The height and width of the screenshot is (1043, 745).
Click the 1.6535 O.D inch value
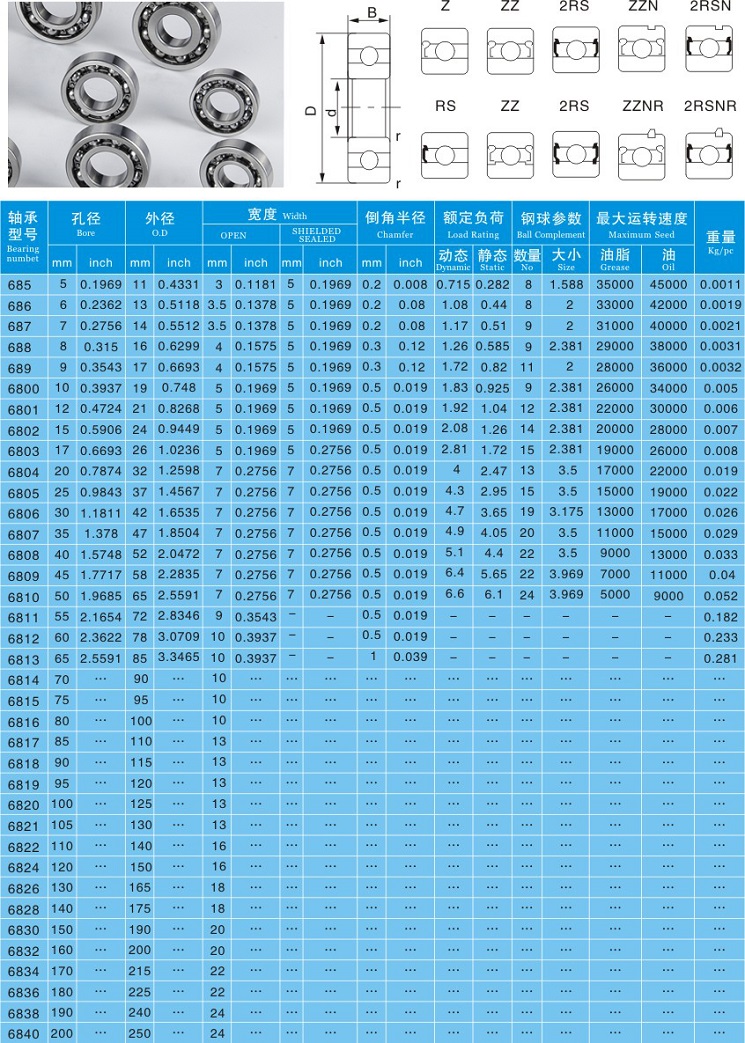[x=178, y=512]
